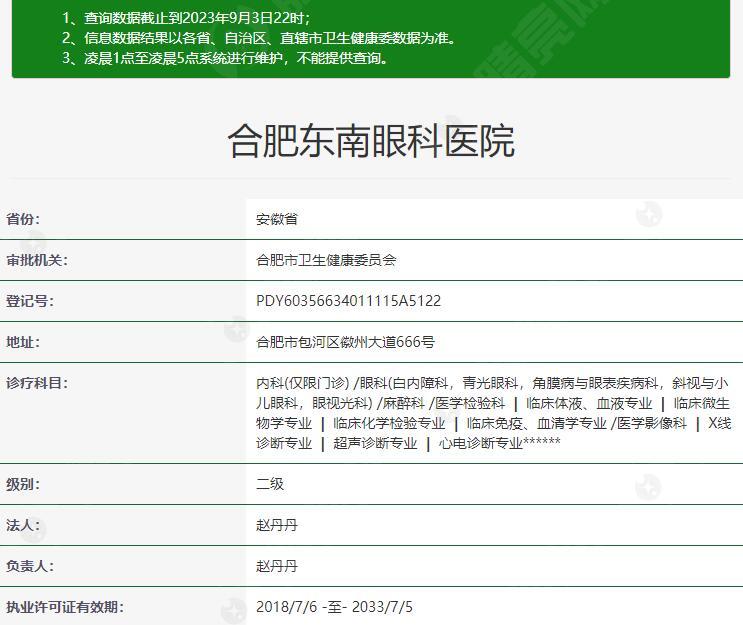Click notice line 查询数据截止到2023年9月3日22时
Screen dimensions: 743x625
[x=187, y=18]
